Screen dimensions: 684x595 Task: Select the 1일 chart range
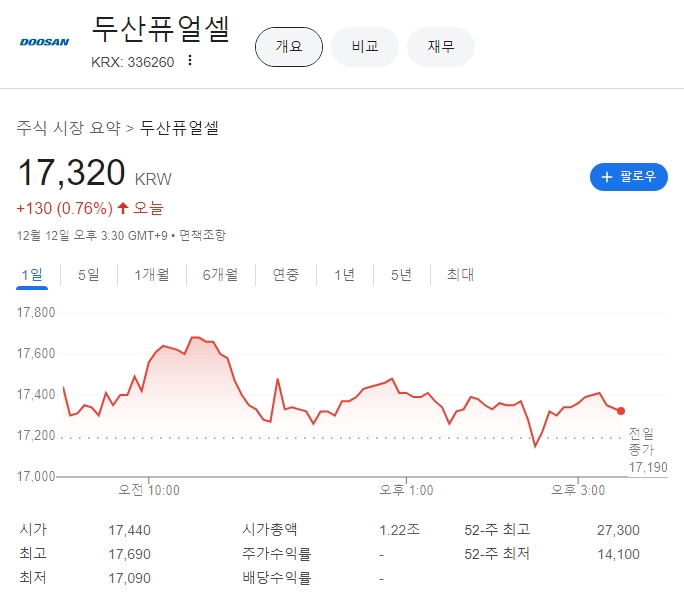tap(32, 275)
